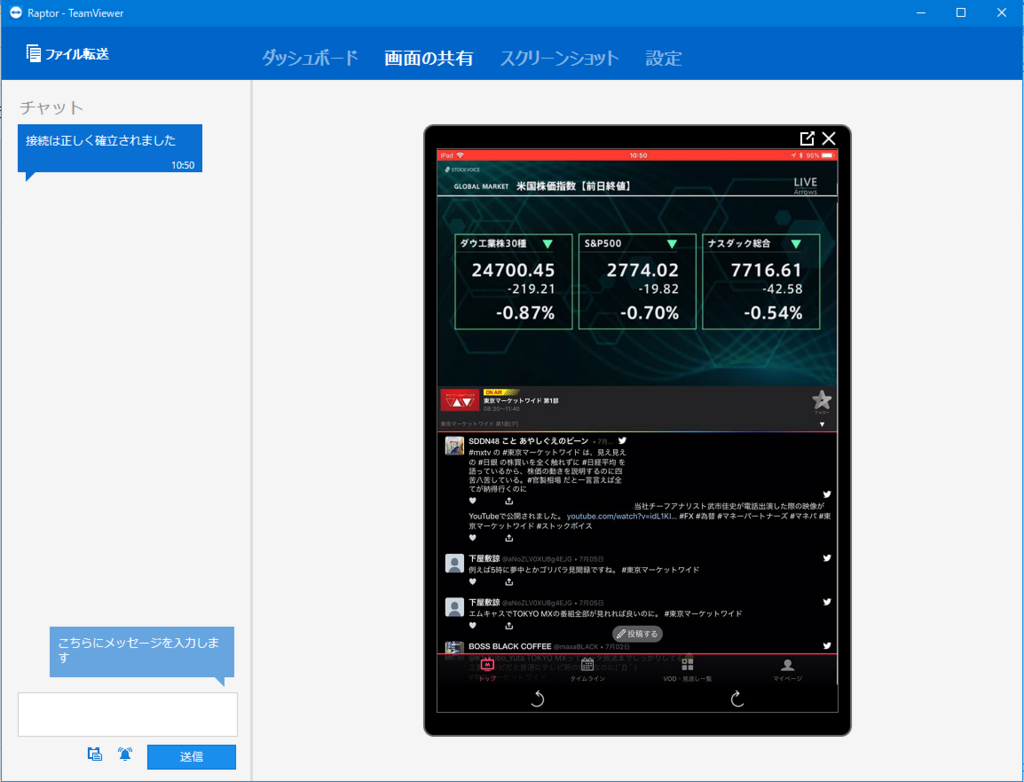
Task: Like the YouTubeで公開されました tweet
Action: [473, 538]
